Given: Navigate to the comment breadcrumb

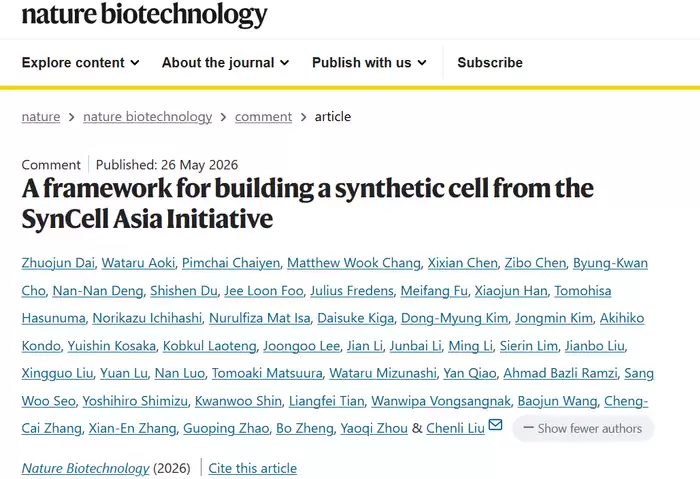Looking at the screenshot, I should point(263,117).
